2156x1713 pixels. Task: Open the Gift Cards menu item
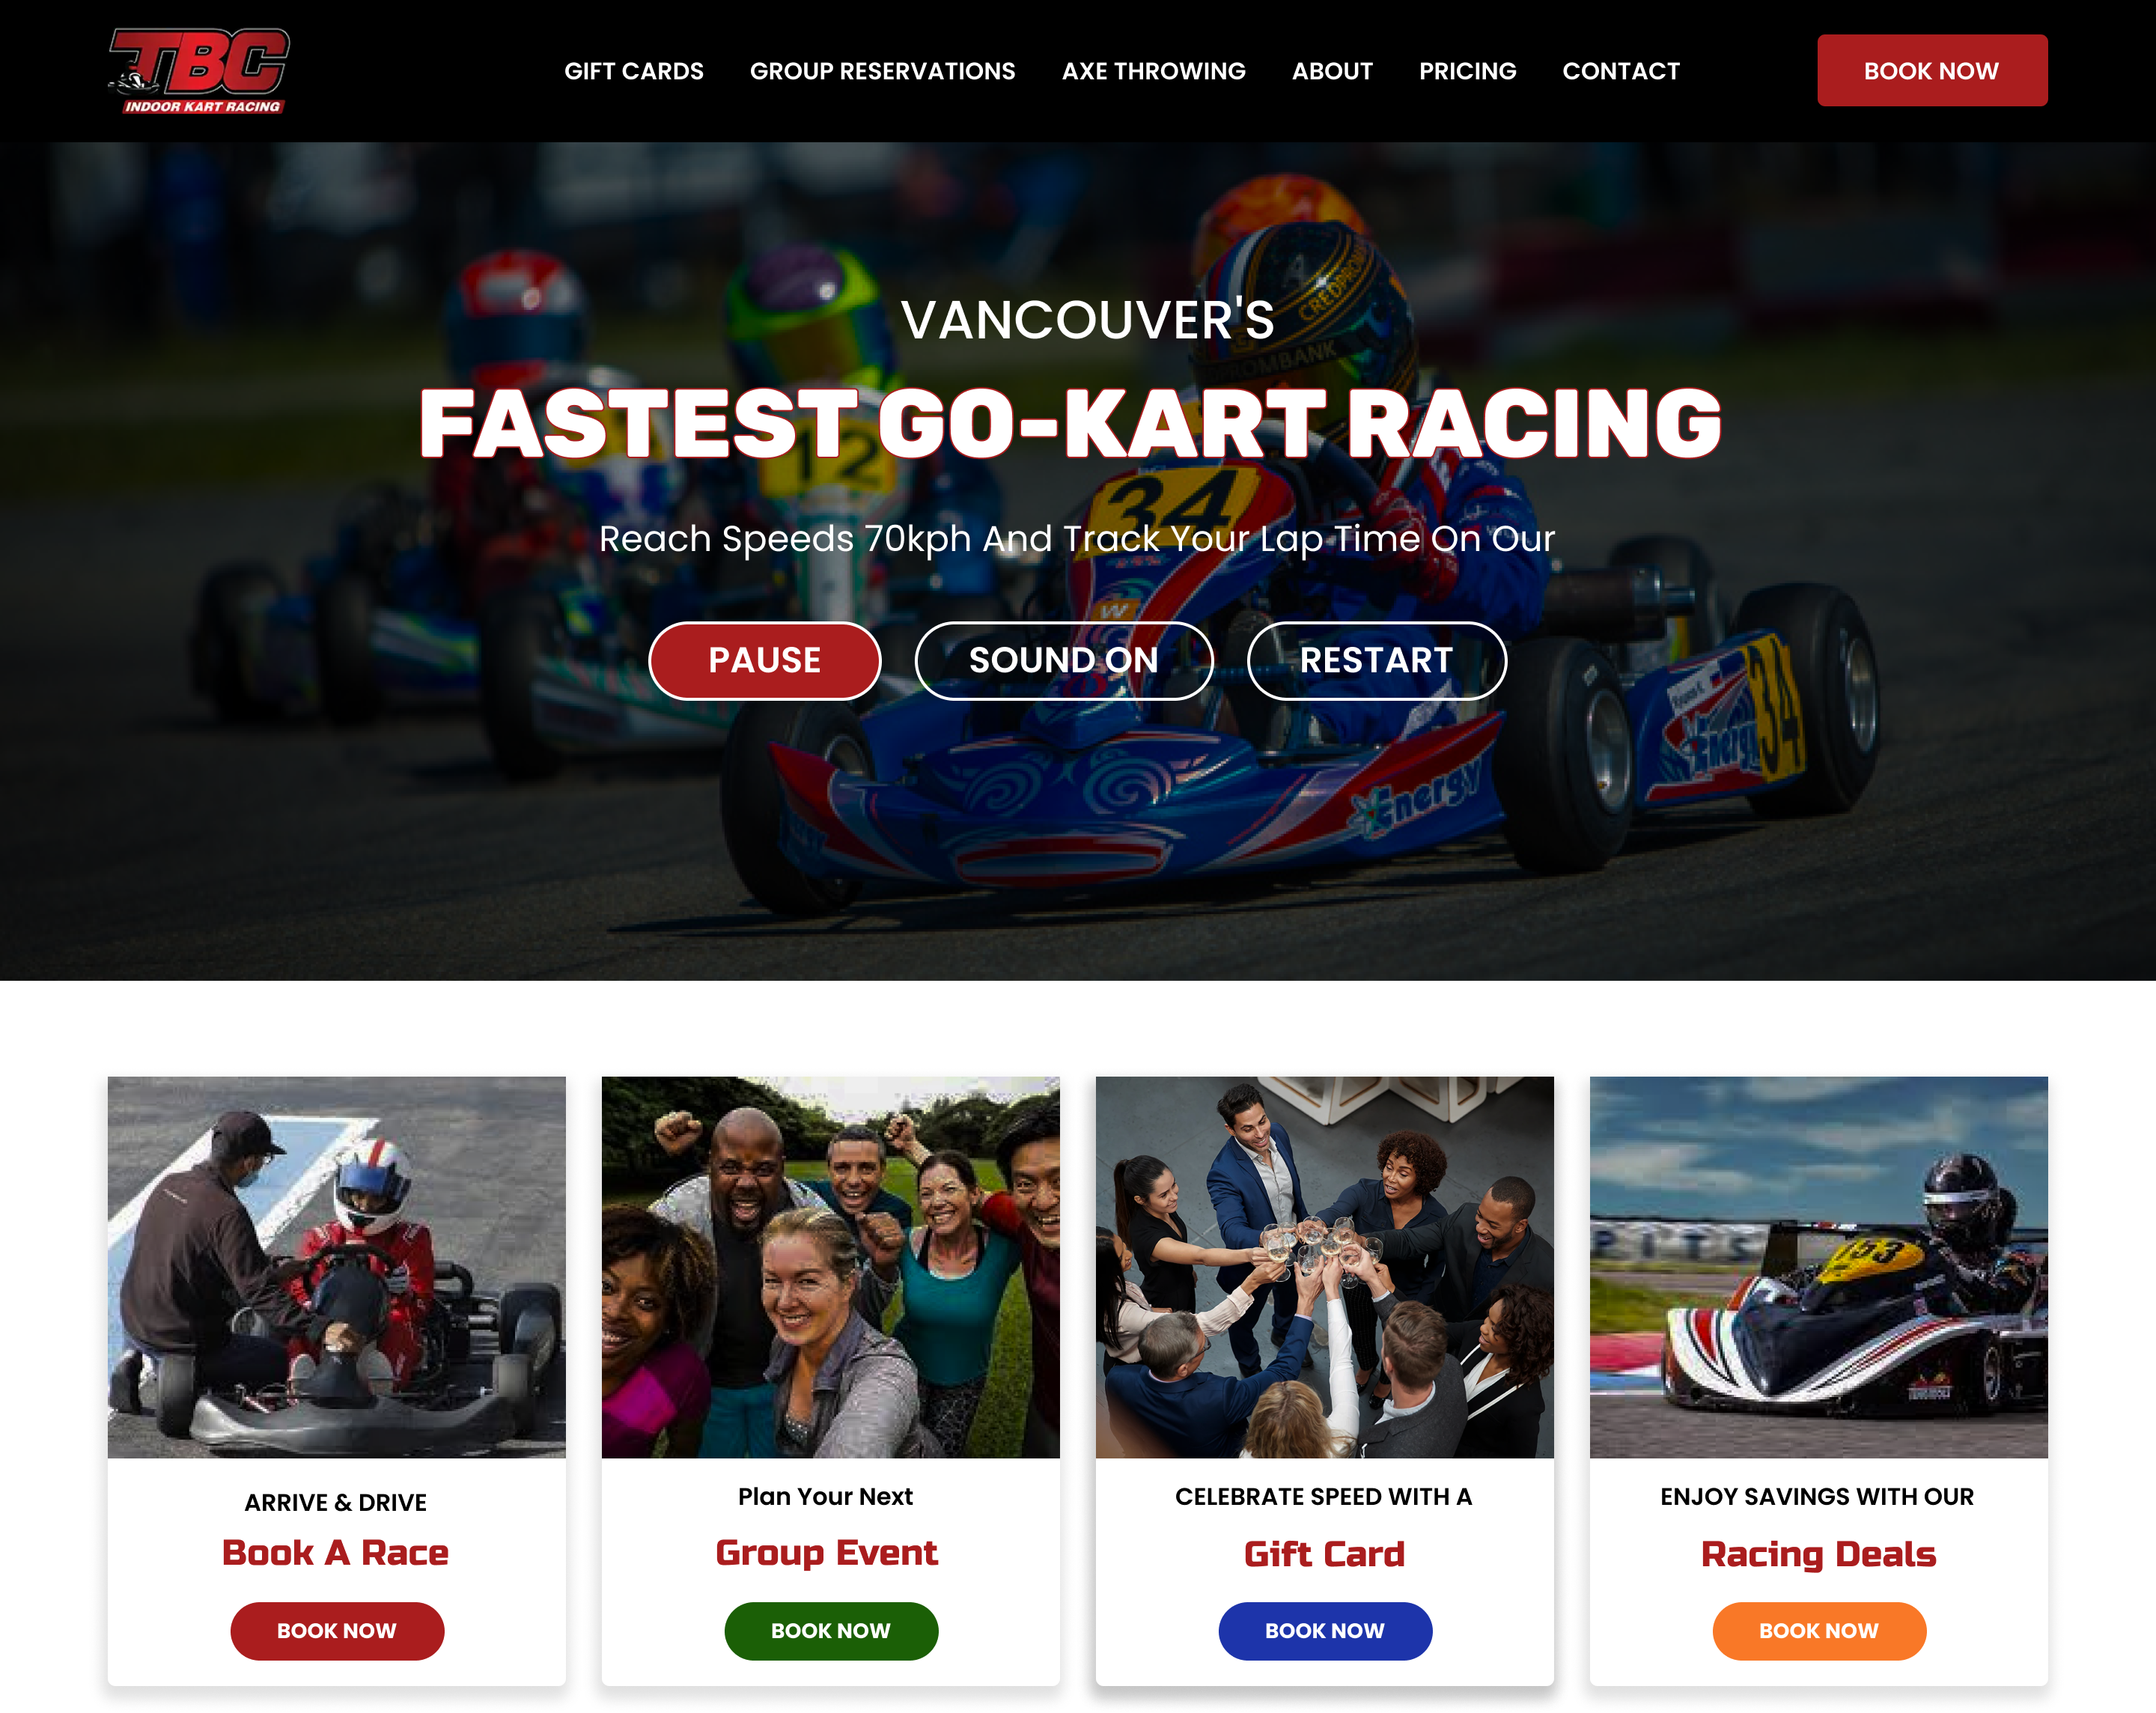pyautogui.click(x=633, y=71)
